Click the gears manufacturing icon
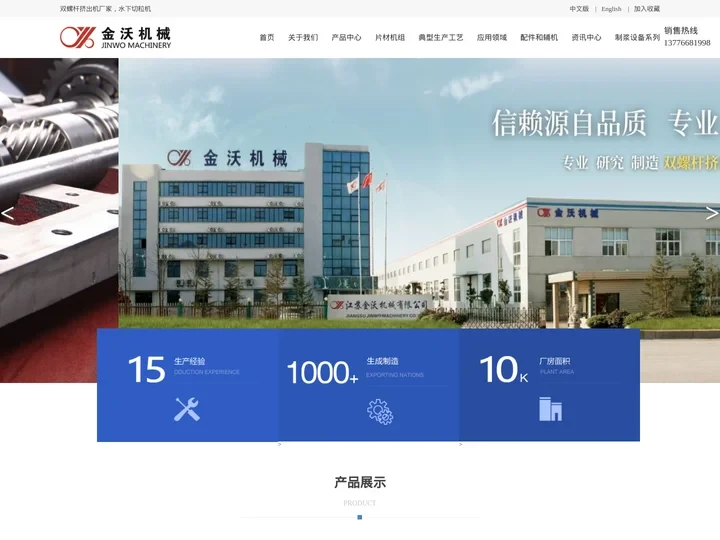This screenshot has width=720, height=540. (380, 412)
